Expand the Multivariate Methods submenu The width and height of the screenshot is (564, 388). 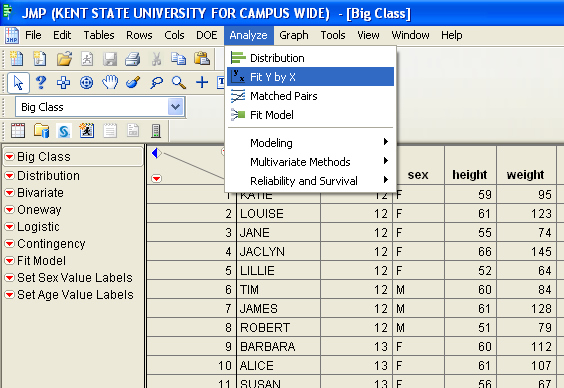[310, 162]
